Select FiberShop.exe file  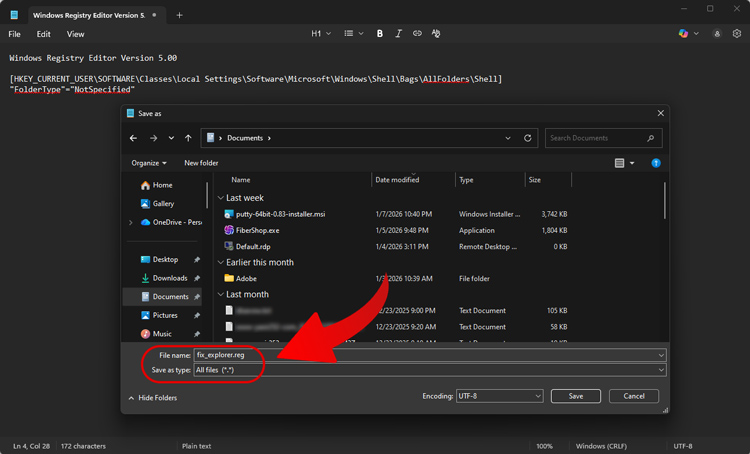pyautogui.click(x=257, y=231)
